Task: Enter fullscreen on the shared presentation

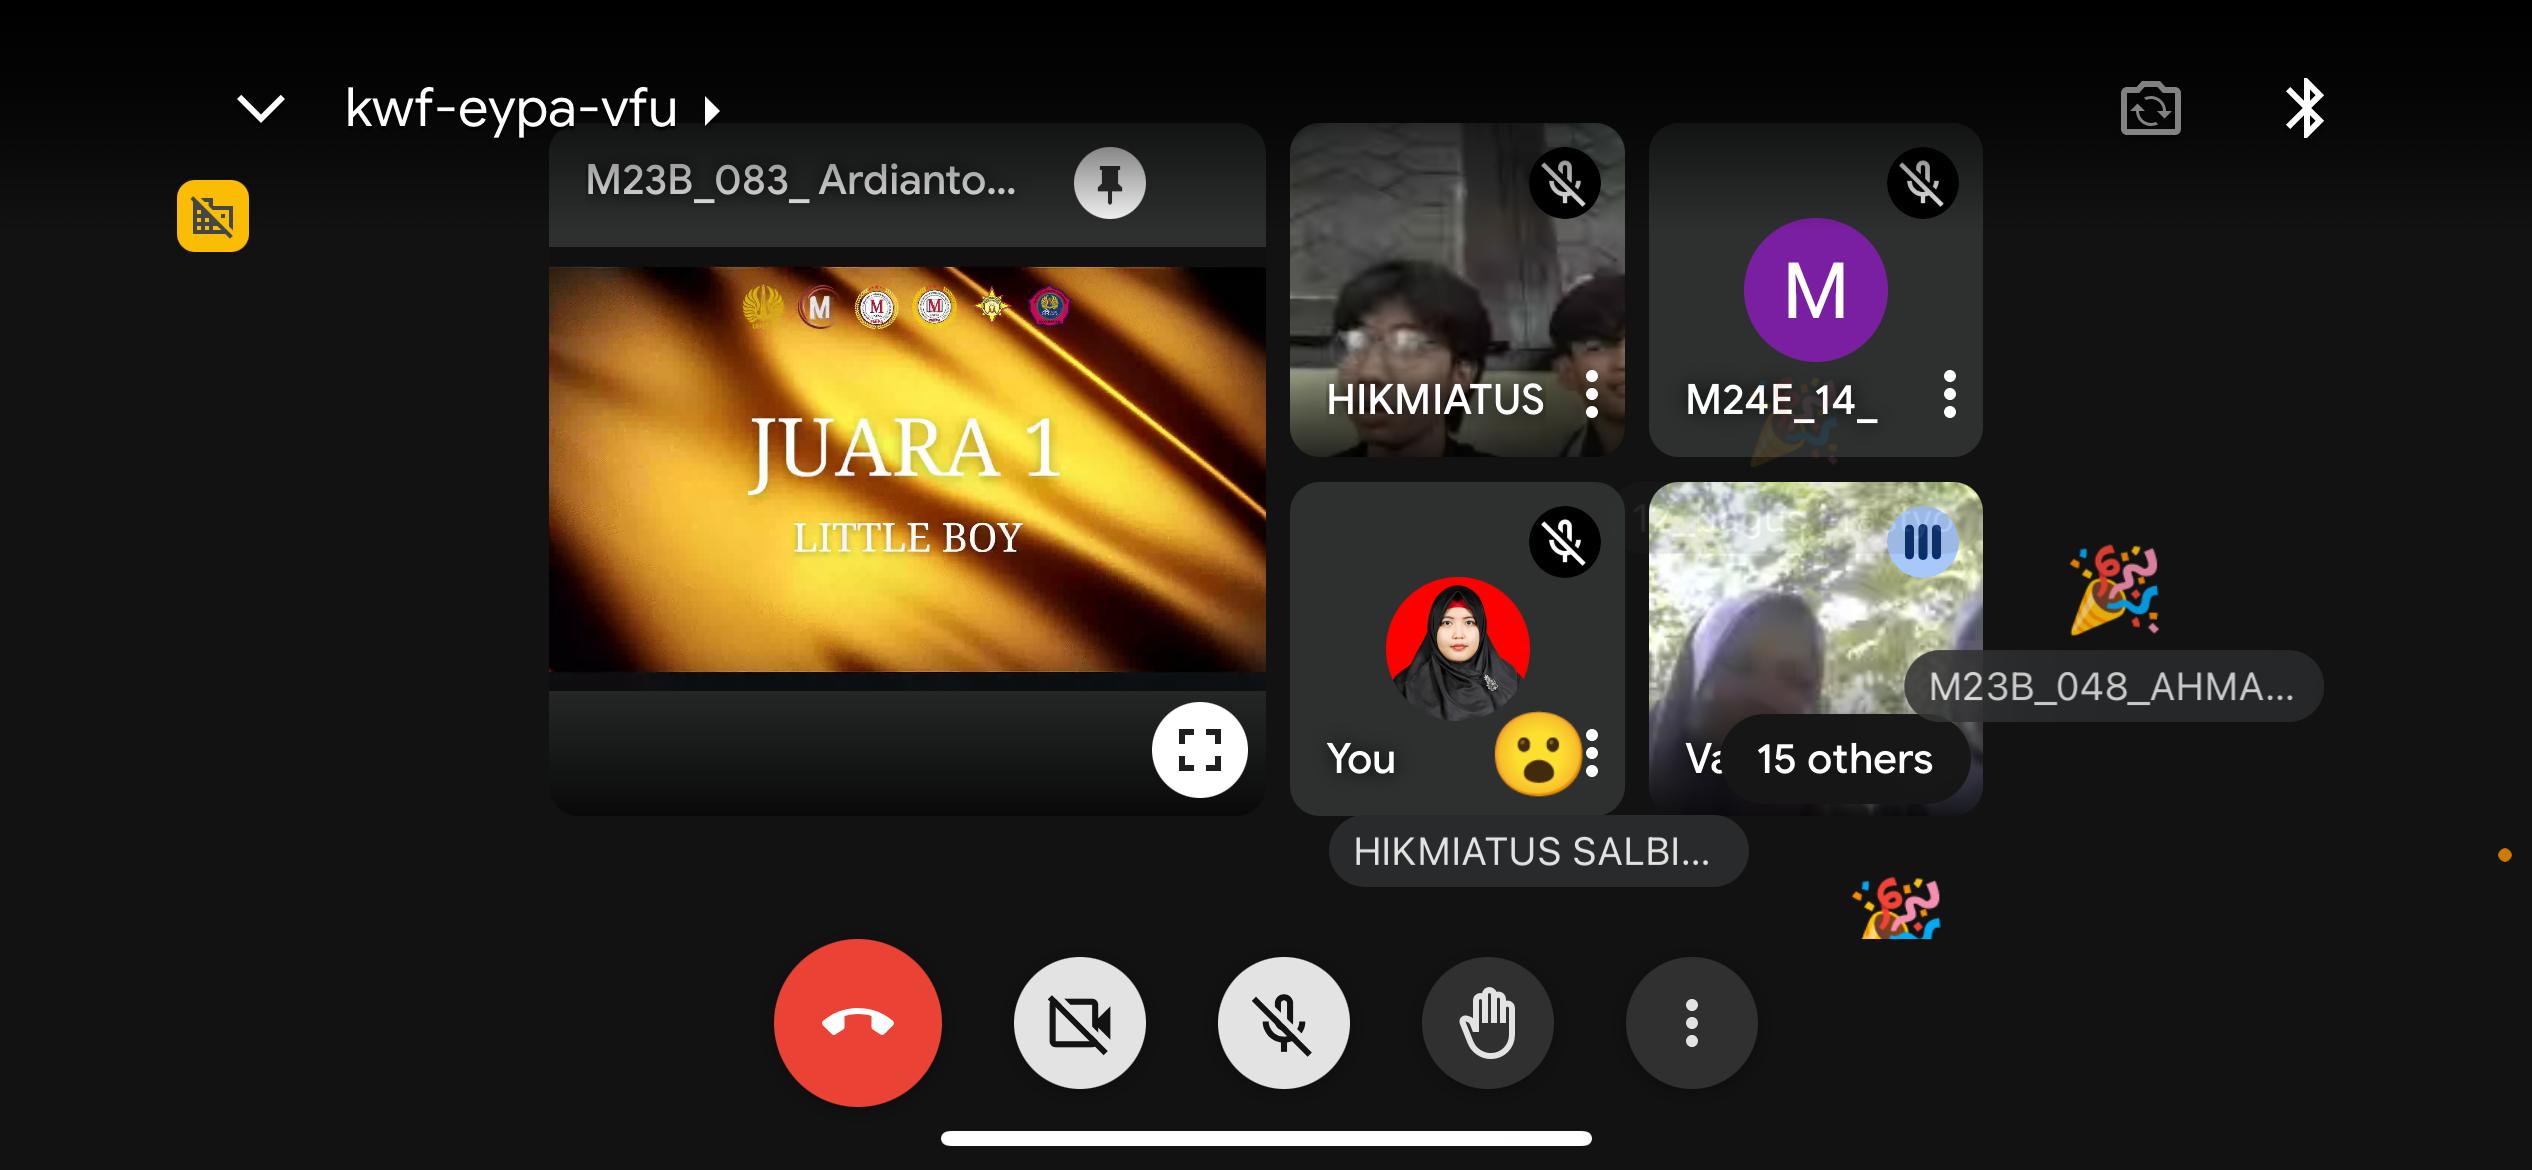Action: coord(1199,749)
